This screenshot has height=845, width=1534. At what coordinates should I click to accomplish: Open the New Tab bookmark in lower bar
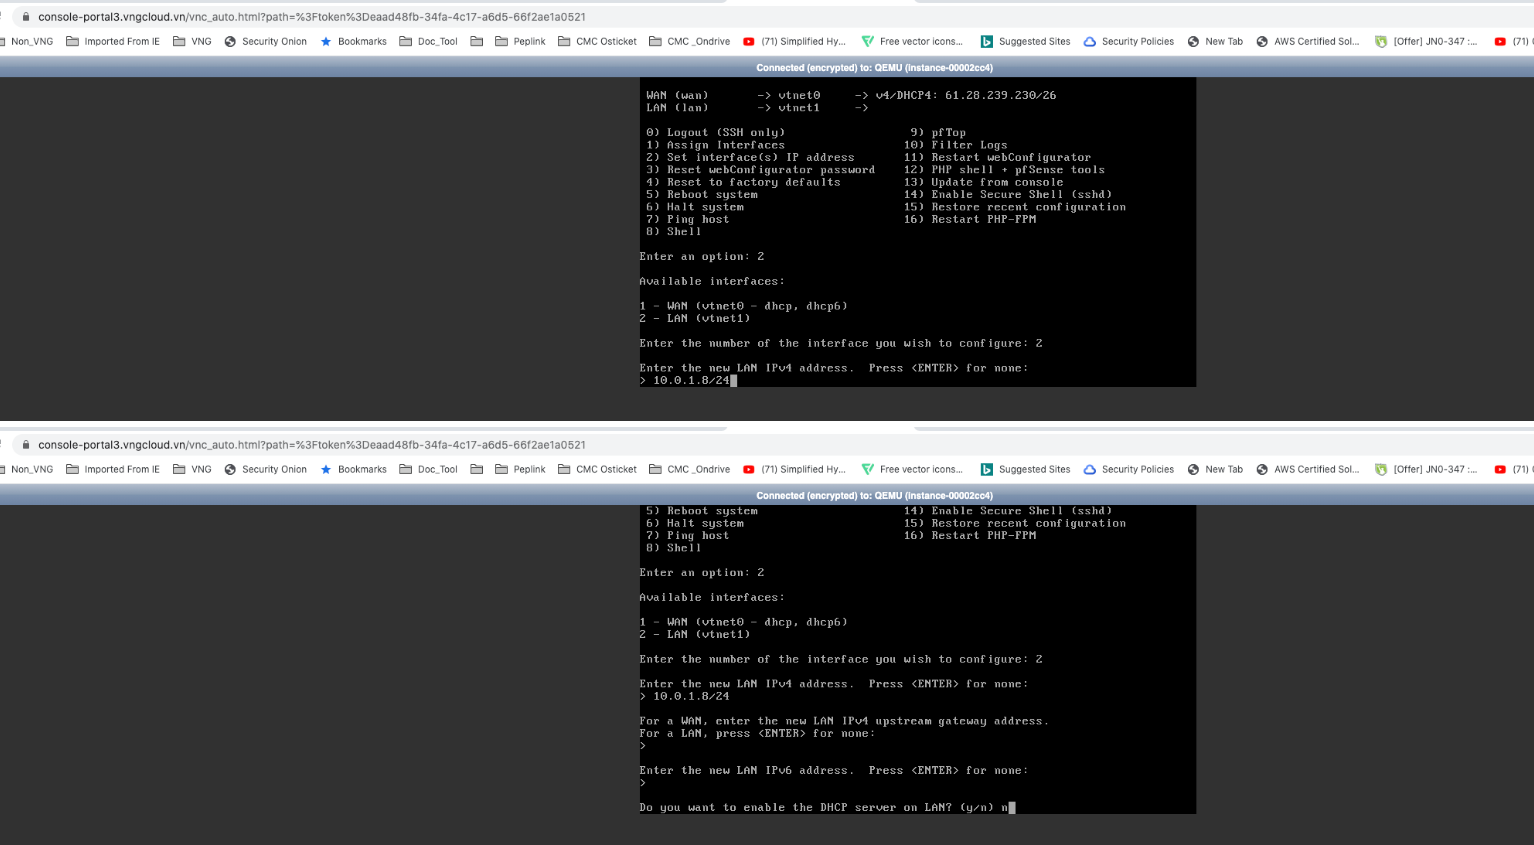pyautogui.click(x=1215, y=470)
